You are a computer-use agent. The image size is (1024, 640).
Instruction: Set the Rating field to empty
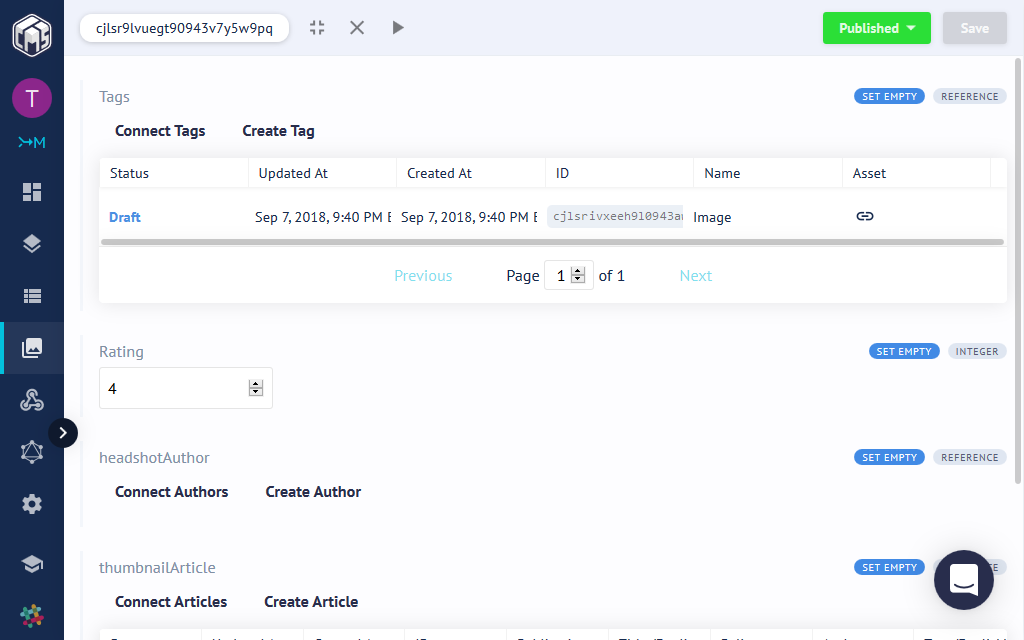point(903,352)
